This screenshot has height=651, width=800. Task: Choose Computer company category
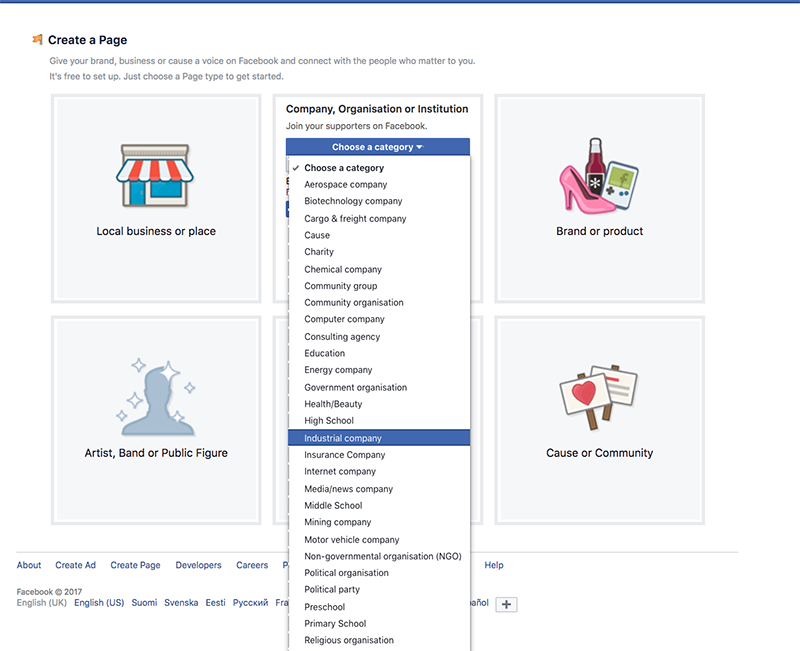pos(379,319)
